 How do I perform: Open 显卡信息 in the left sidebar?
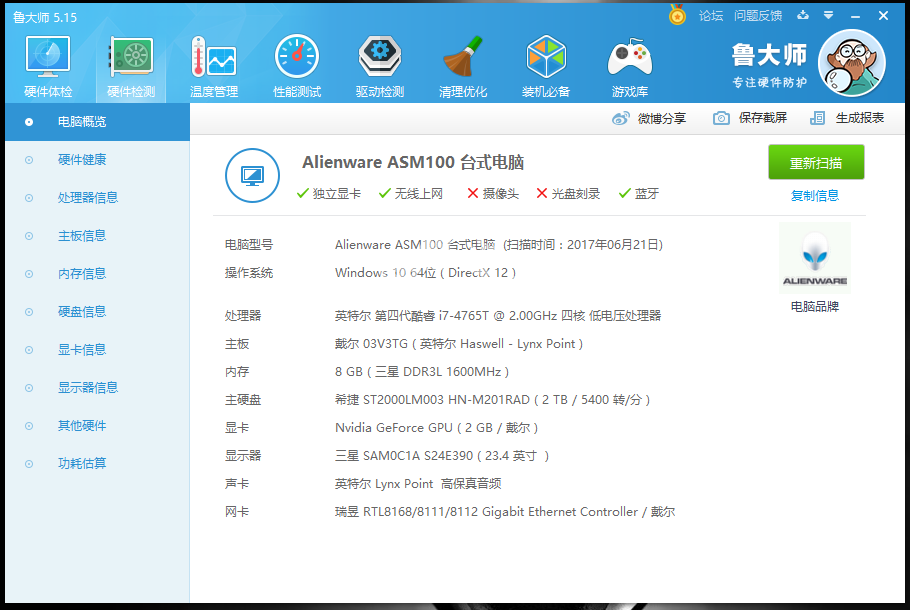click(x=82, y=350)
